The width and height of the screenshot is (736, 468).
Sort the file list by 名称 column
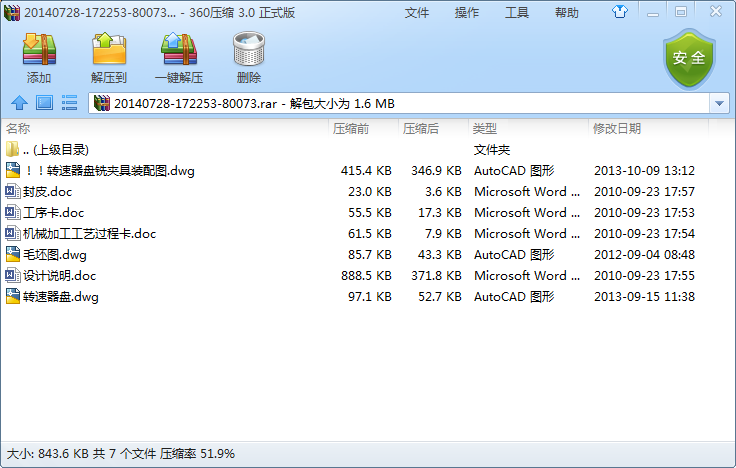coord(18,129)
